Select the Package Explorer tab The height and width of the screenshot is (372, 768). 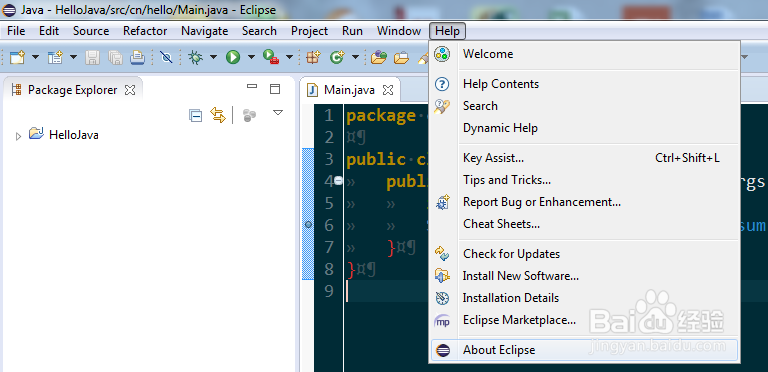point(72,90)
